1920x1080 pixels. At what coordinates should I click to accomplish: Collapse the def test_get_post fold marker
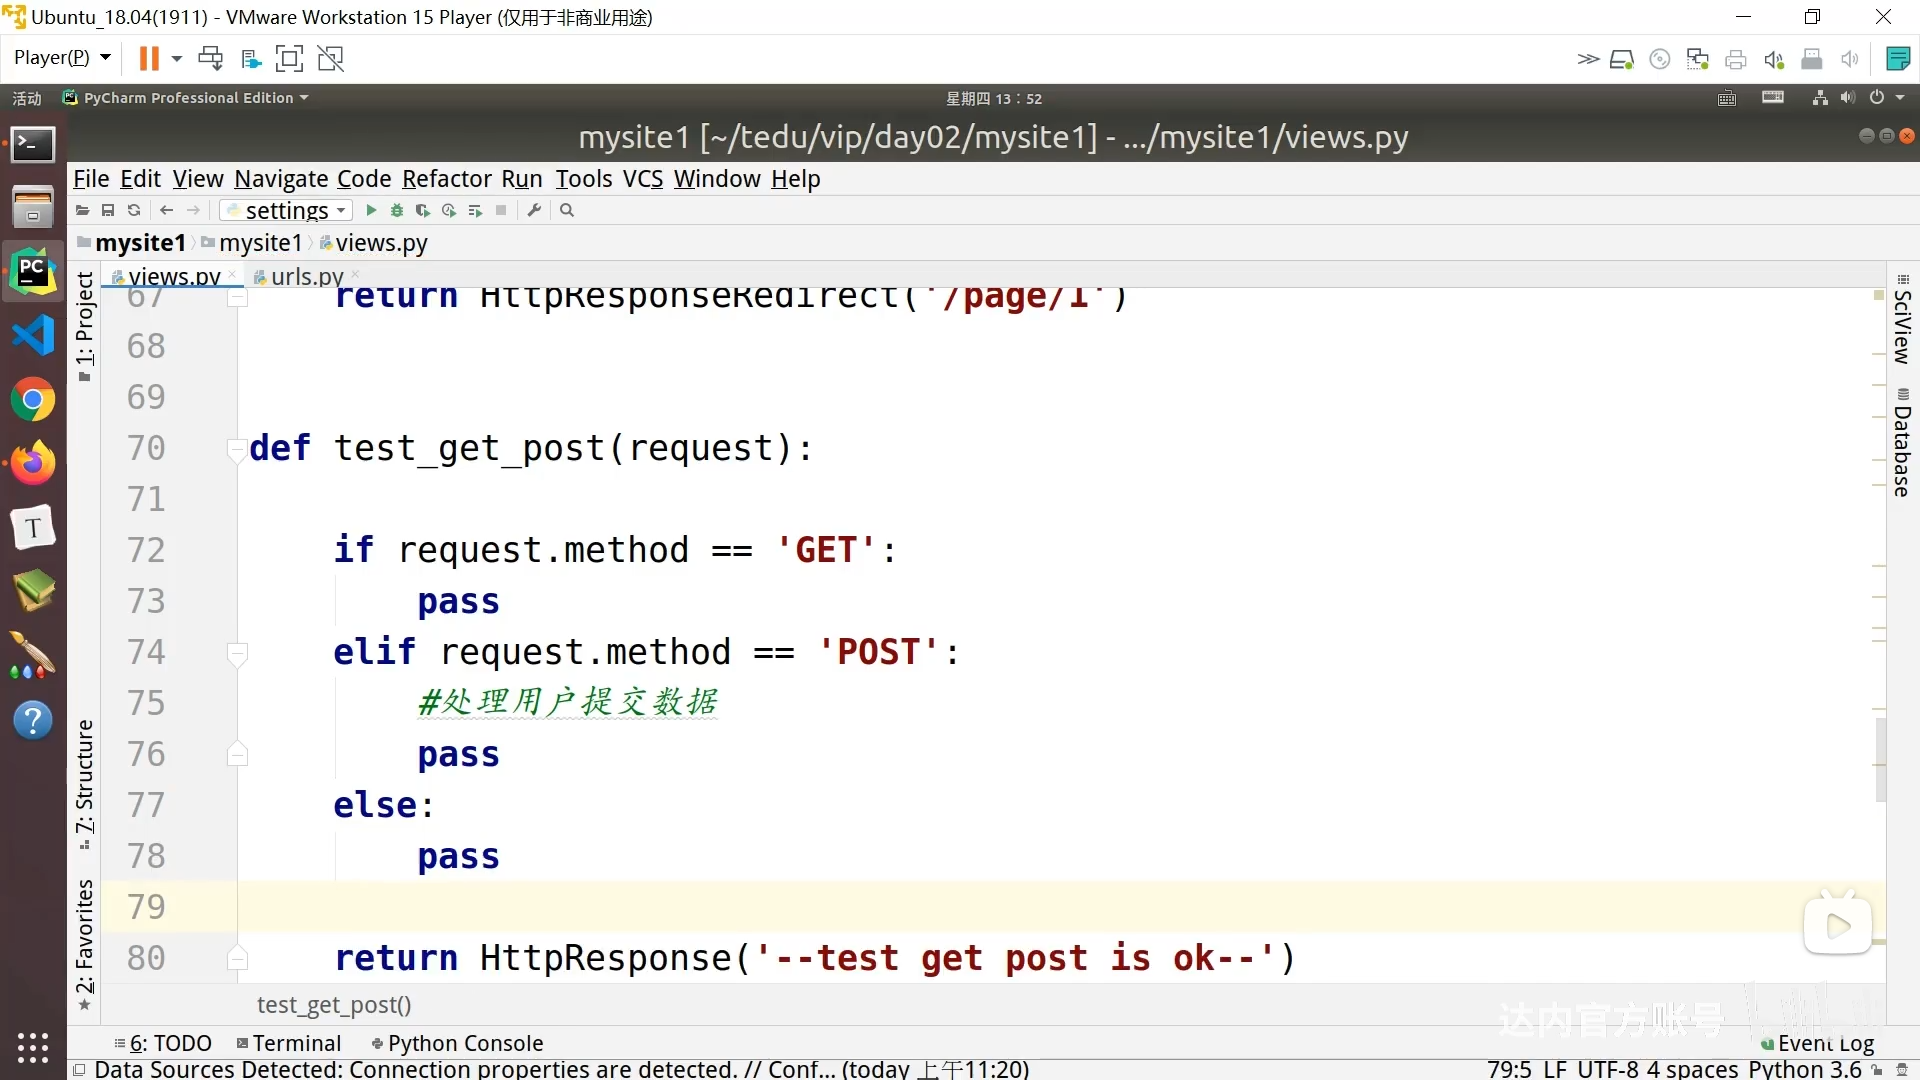click(x=237, y=449)
